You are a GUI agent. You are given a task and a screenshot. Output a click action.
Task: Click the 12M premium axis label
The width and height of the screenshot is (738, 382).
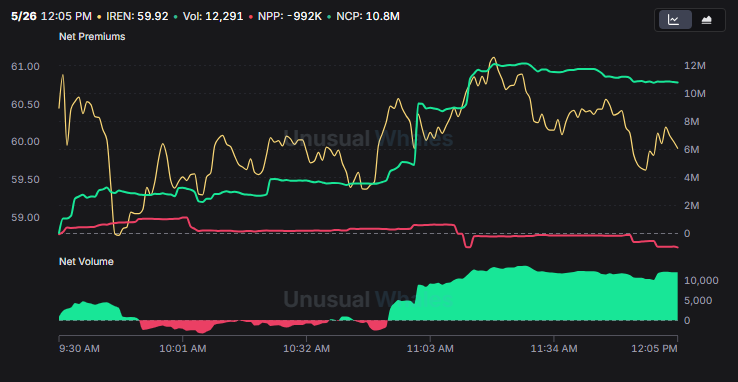(695, 66)
